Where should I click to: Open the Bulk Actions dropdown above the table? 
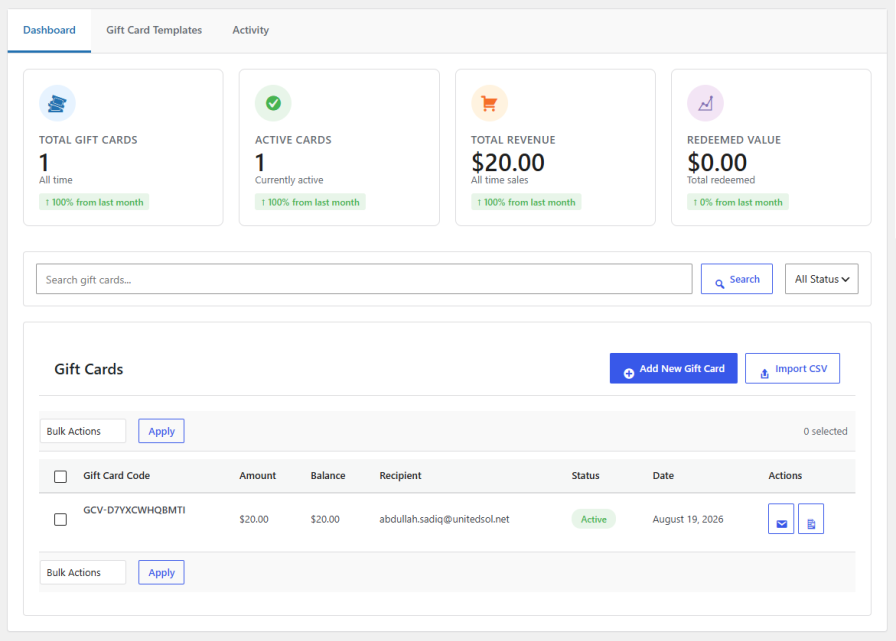pos(83,431)
